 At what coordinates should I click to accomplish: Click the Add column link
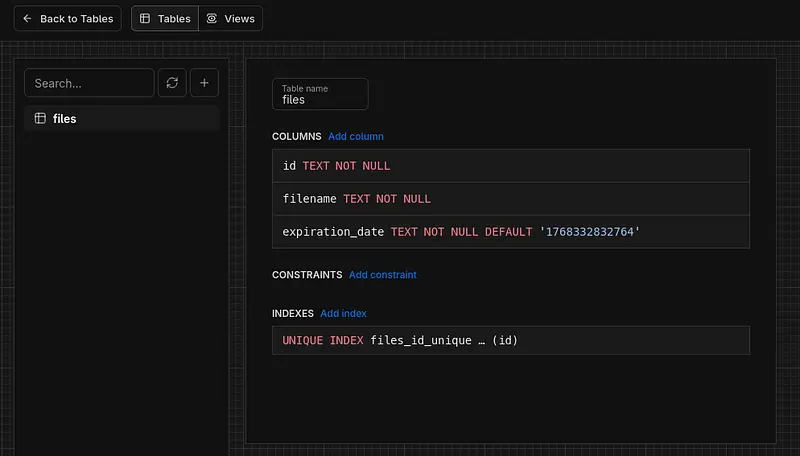[x=355, y=136]
